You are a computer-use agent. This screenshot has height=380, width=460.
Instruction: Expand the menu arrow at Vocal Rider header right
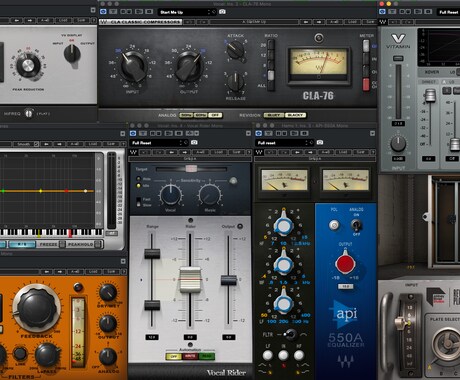coord(248,133)
